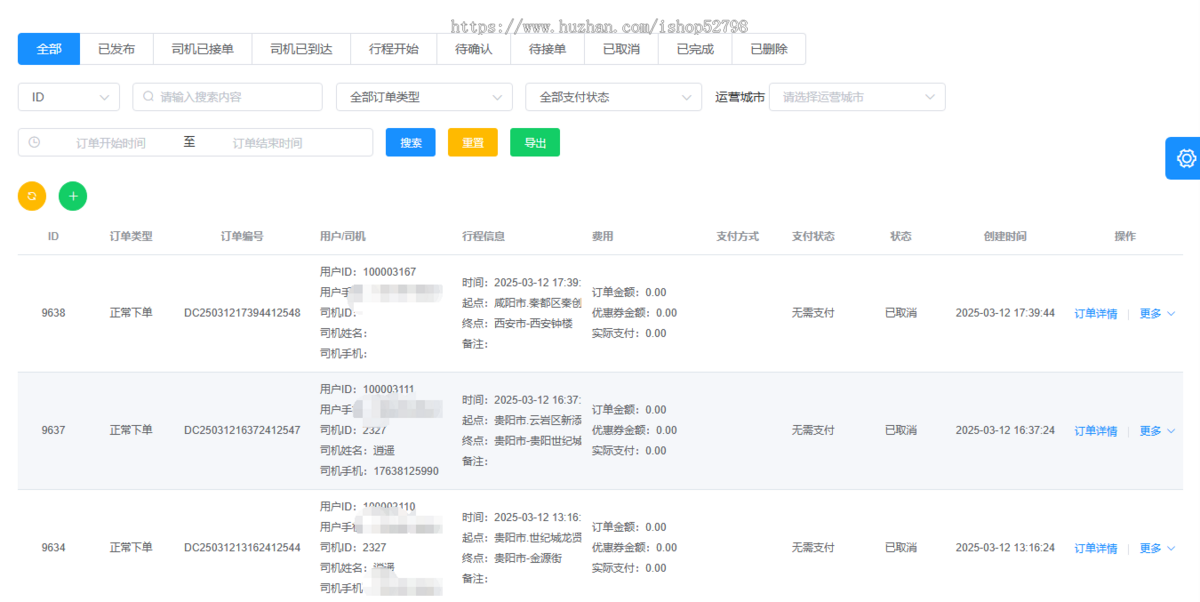This screenshot has width=1200, height=602.
Task: Switch to the 待接单 tab
Action: [547, 48]
